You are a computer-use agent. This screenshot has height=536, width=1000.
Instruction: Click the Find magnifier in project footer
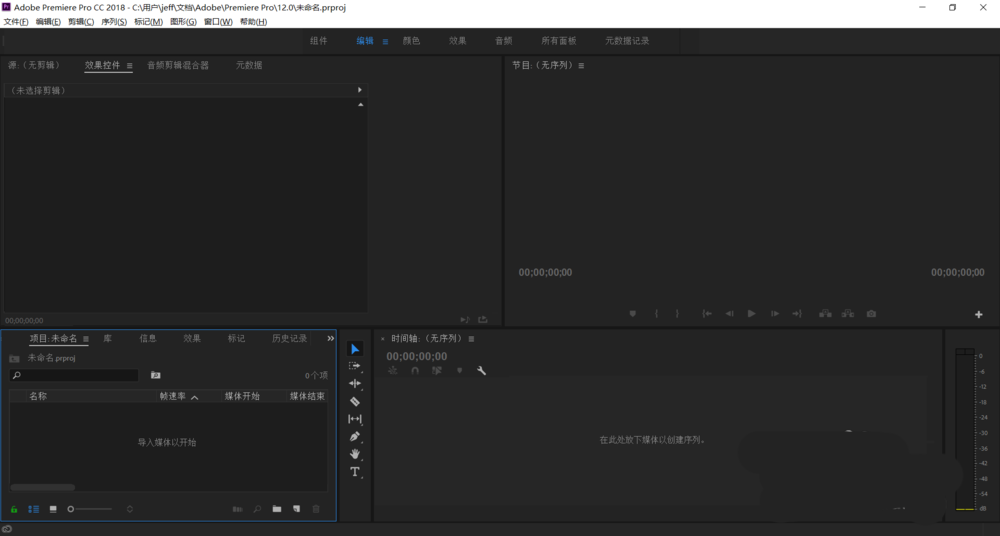257,509
